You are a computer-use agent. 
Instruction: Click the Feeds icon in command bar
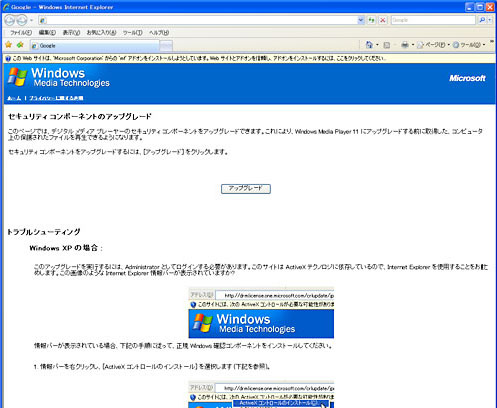coord(387,45)
